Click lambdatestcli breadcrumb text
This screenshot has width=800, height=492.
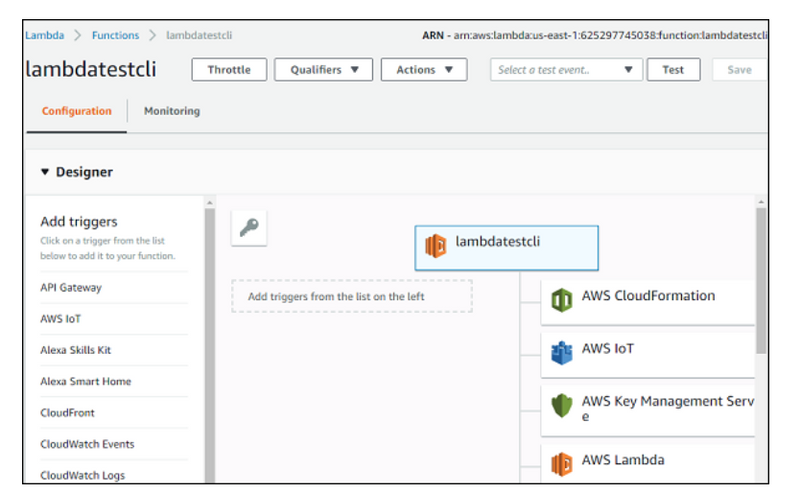[199, 35]
